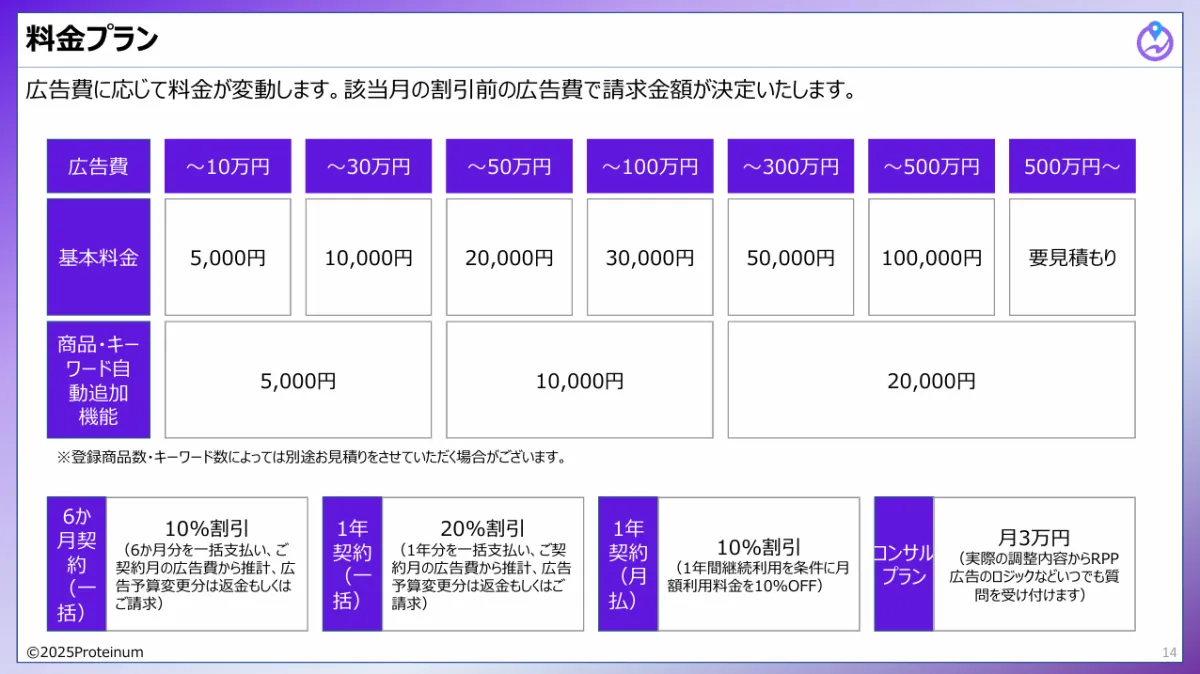
Task: Click the purple location-pin logo icon
Action: [x=1155, y=41]
